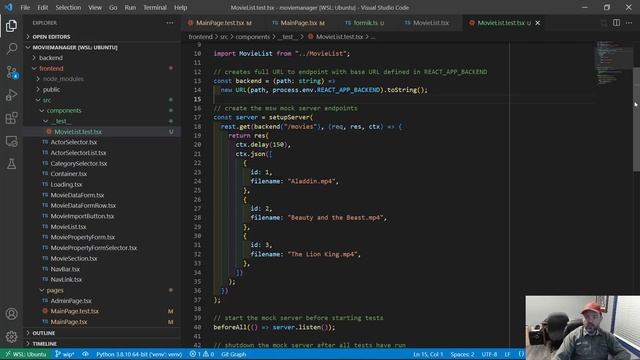The height and width of the screenshot is (360, 640).
Task: Open the Run menu
Action: [x=130, y=7]
